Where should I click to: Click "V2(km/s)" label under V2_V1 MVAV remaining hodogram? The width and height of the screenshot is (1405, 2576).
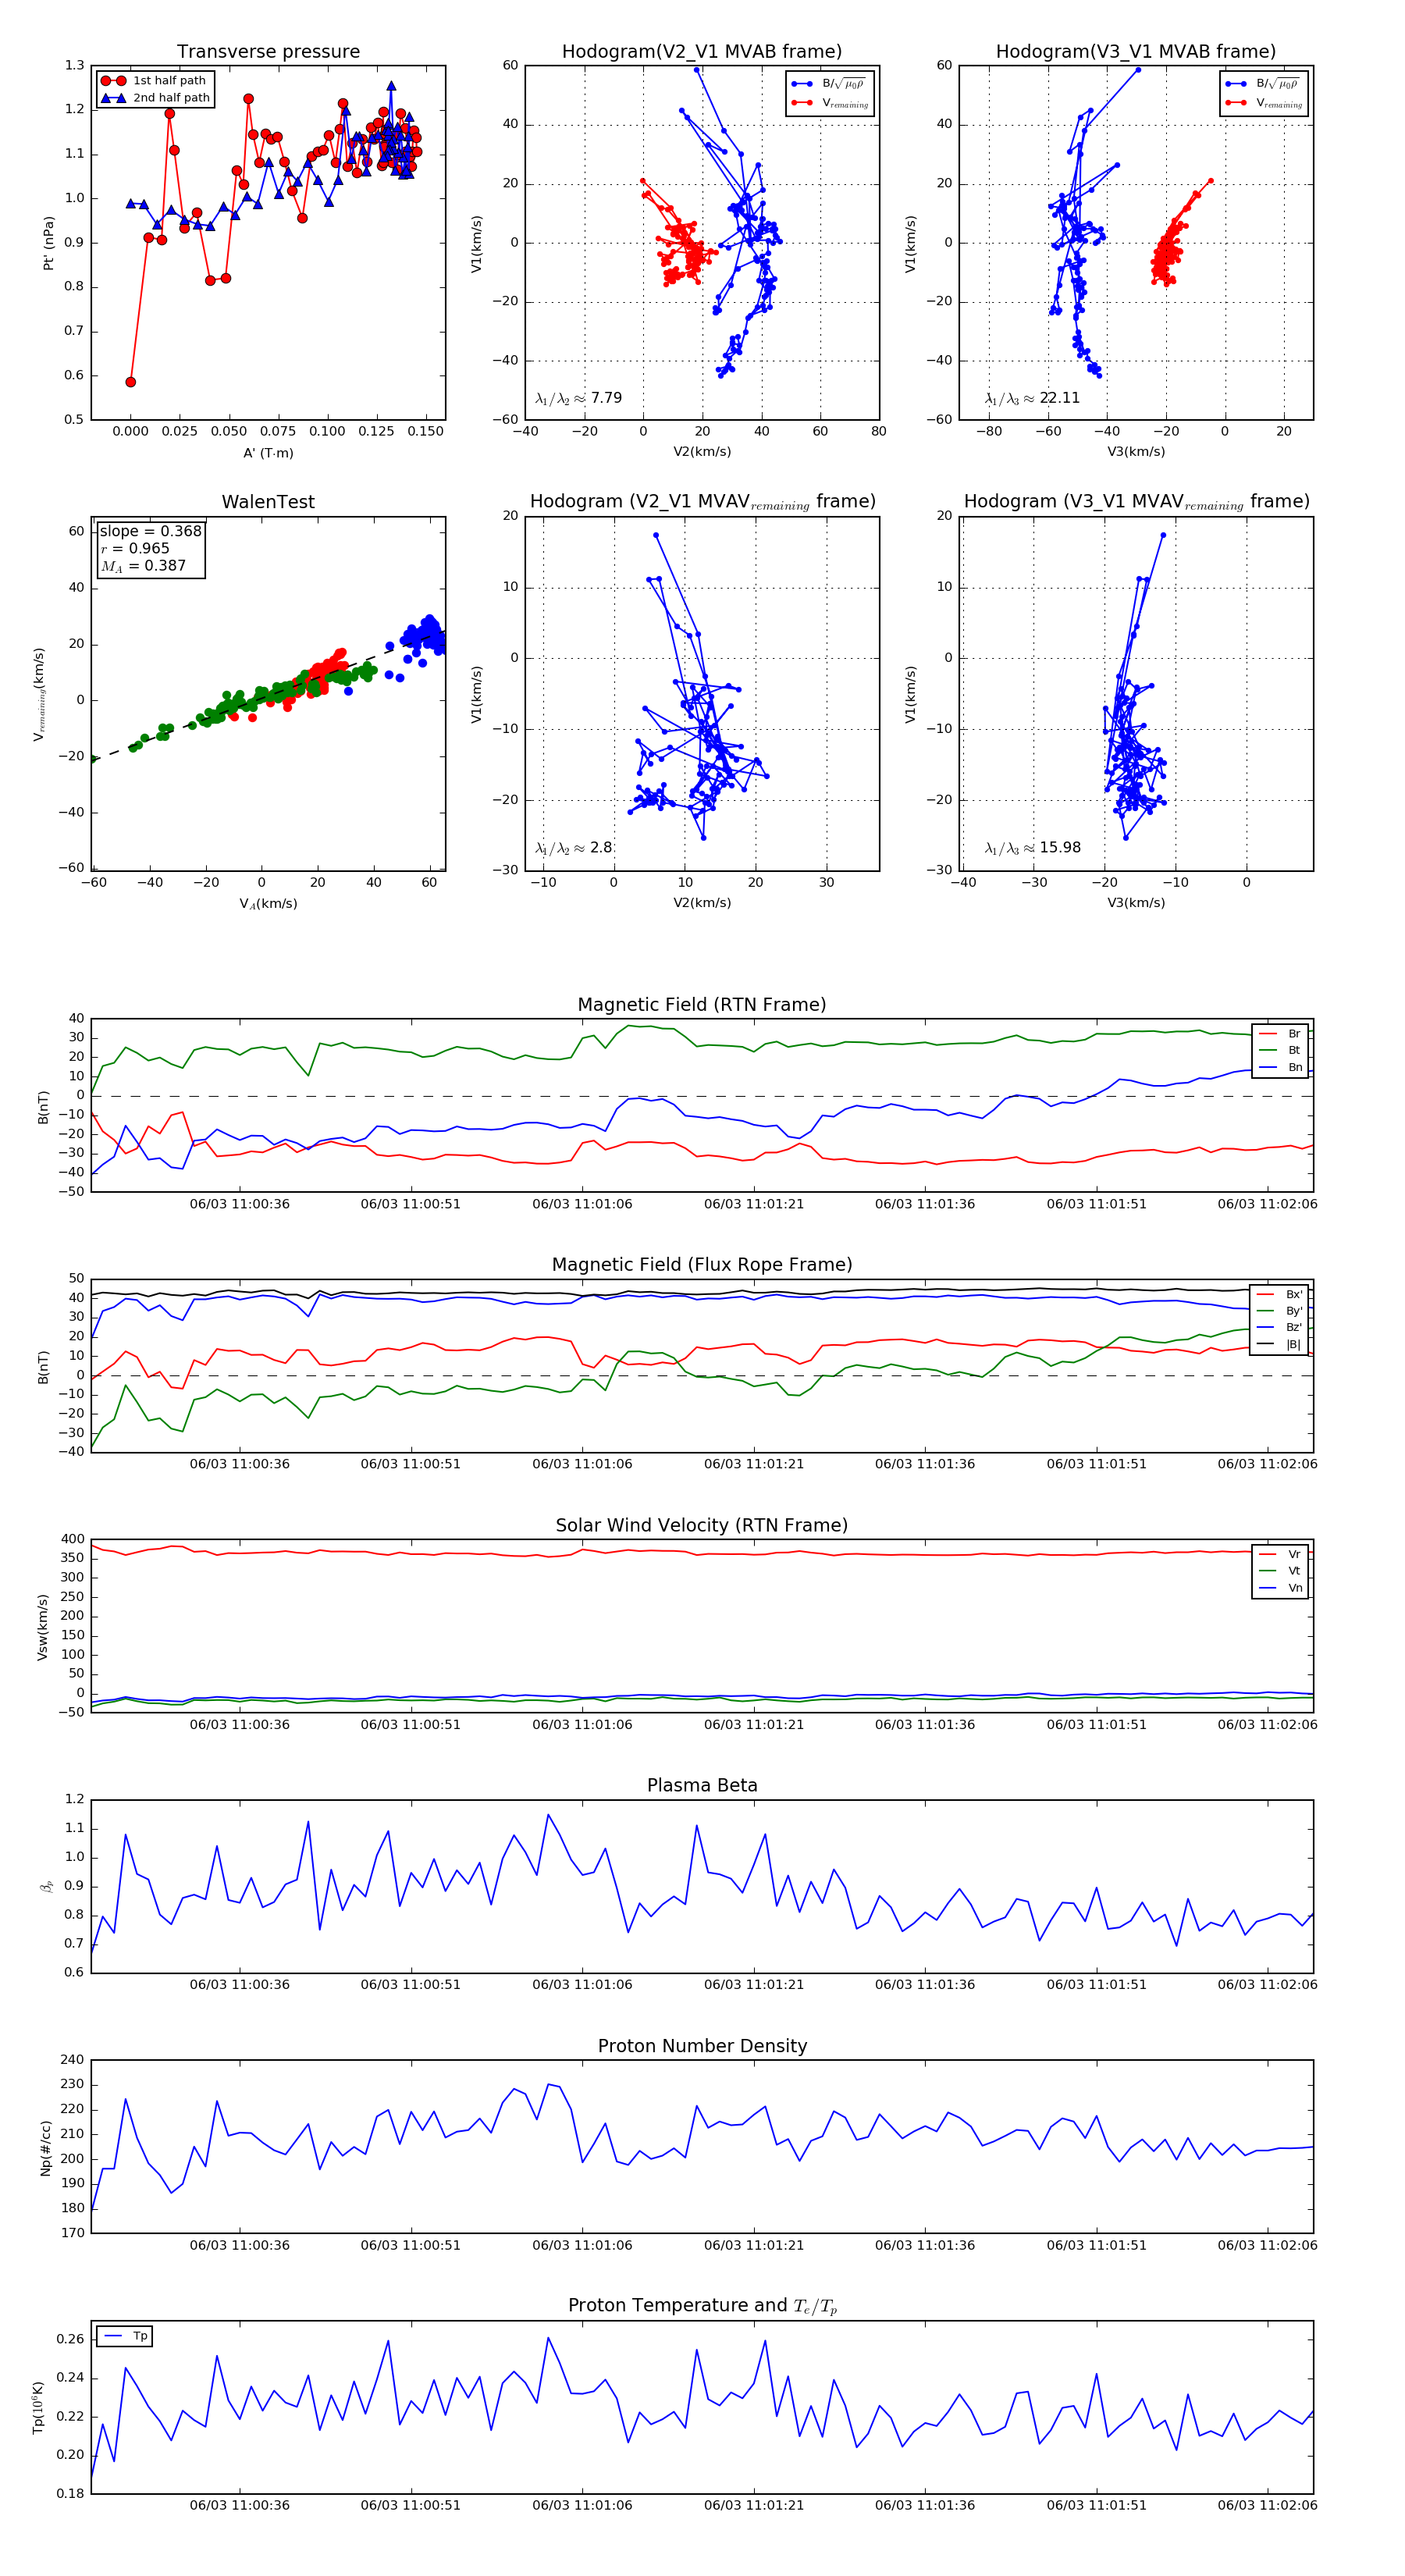point(702,903)
